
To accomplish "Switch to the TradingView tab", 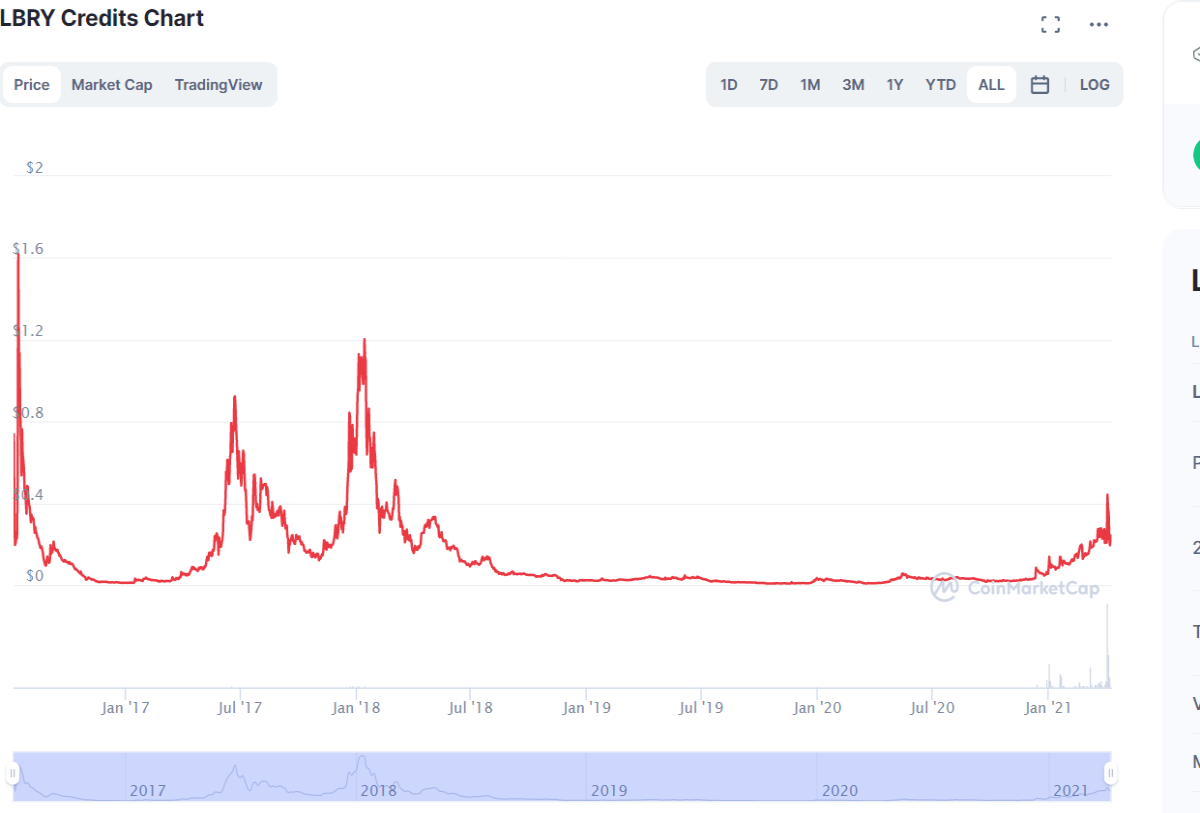I will point(218,85).
